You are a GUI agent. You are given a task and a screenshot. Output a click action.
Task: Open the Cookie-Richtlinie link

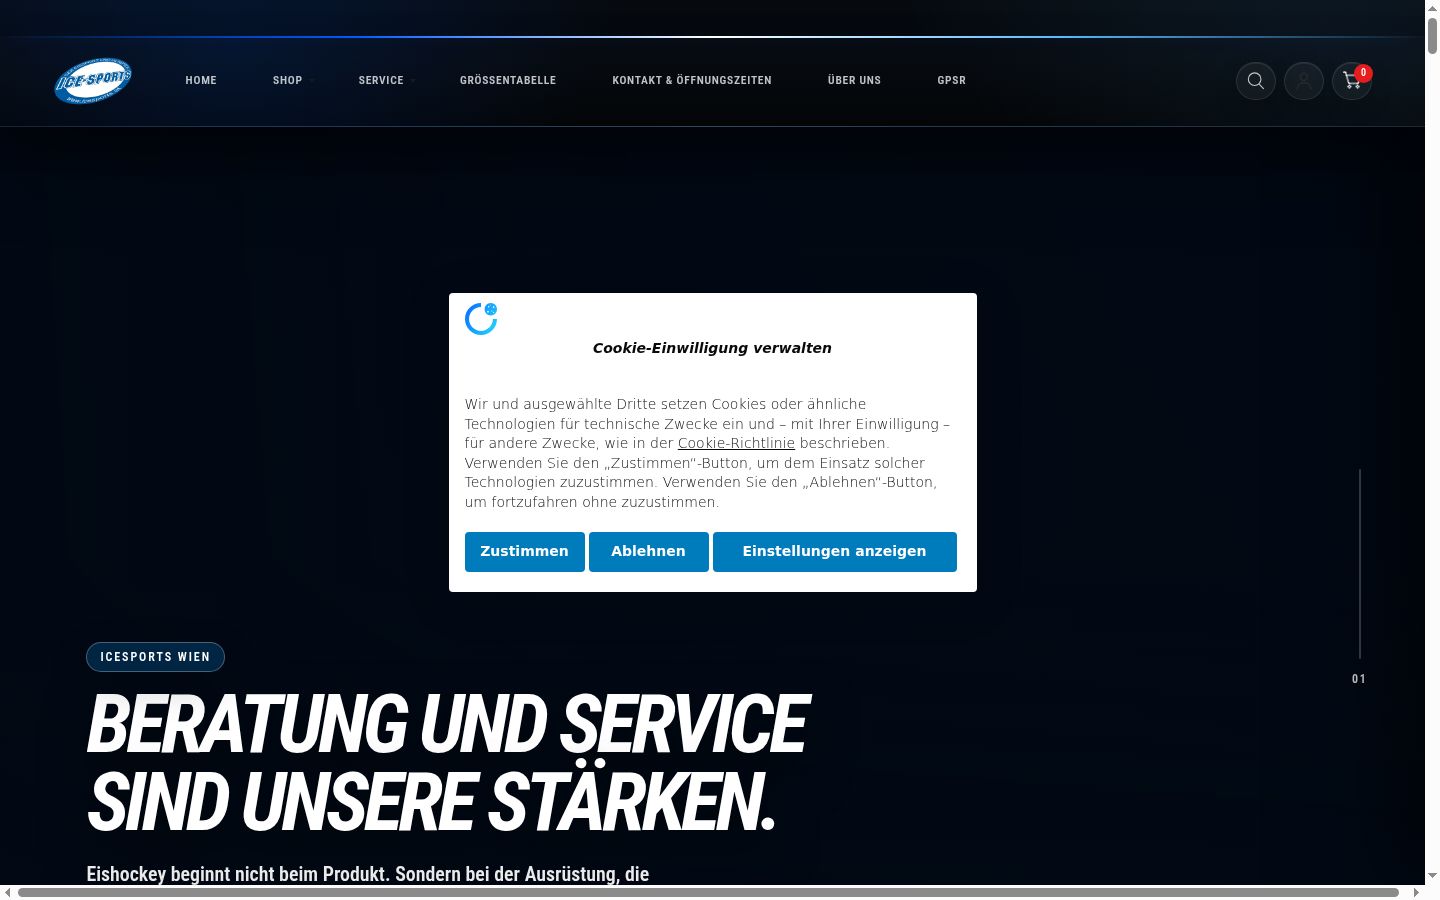(x=736, y=443)
